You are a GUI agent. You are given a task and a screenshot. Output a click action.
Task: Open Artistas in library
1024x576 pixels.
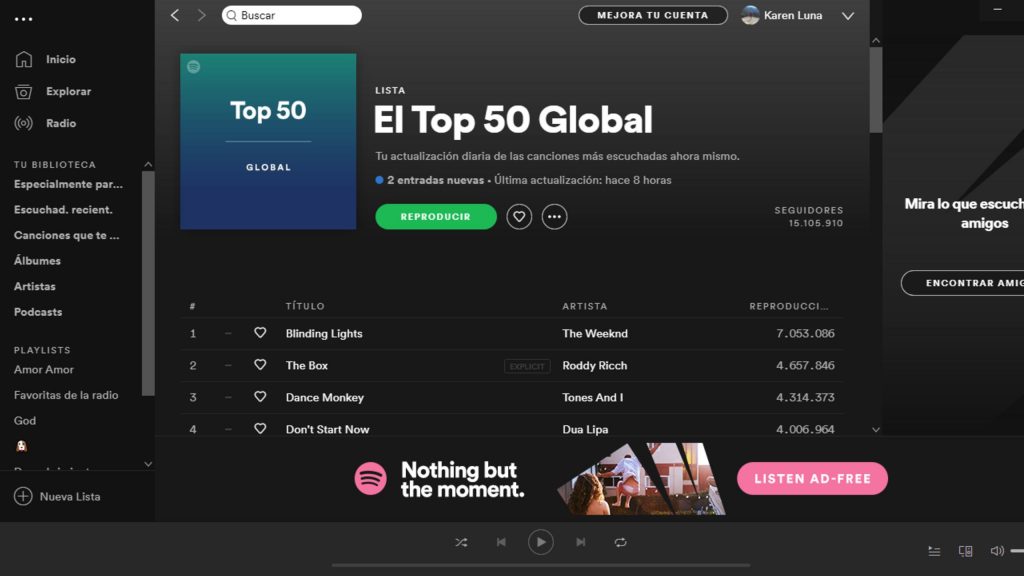coord(35,286)
